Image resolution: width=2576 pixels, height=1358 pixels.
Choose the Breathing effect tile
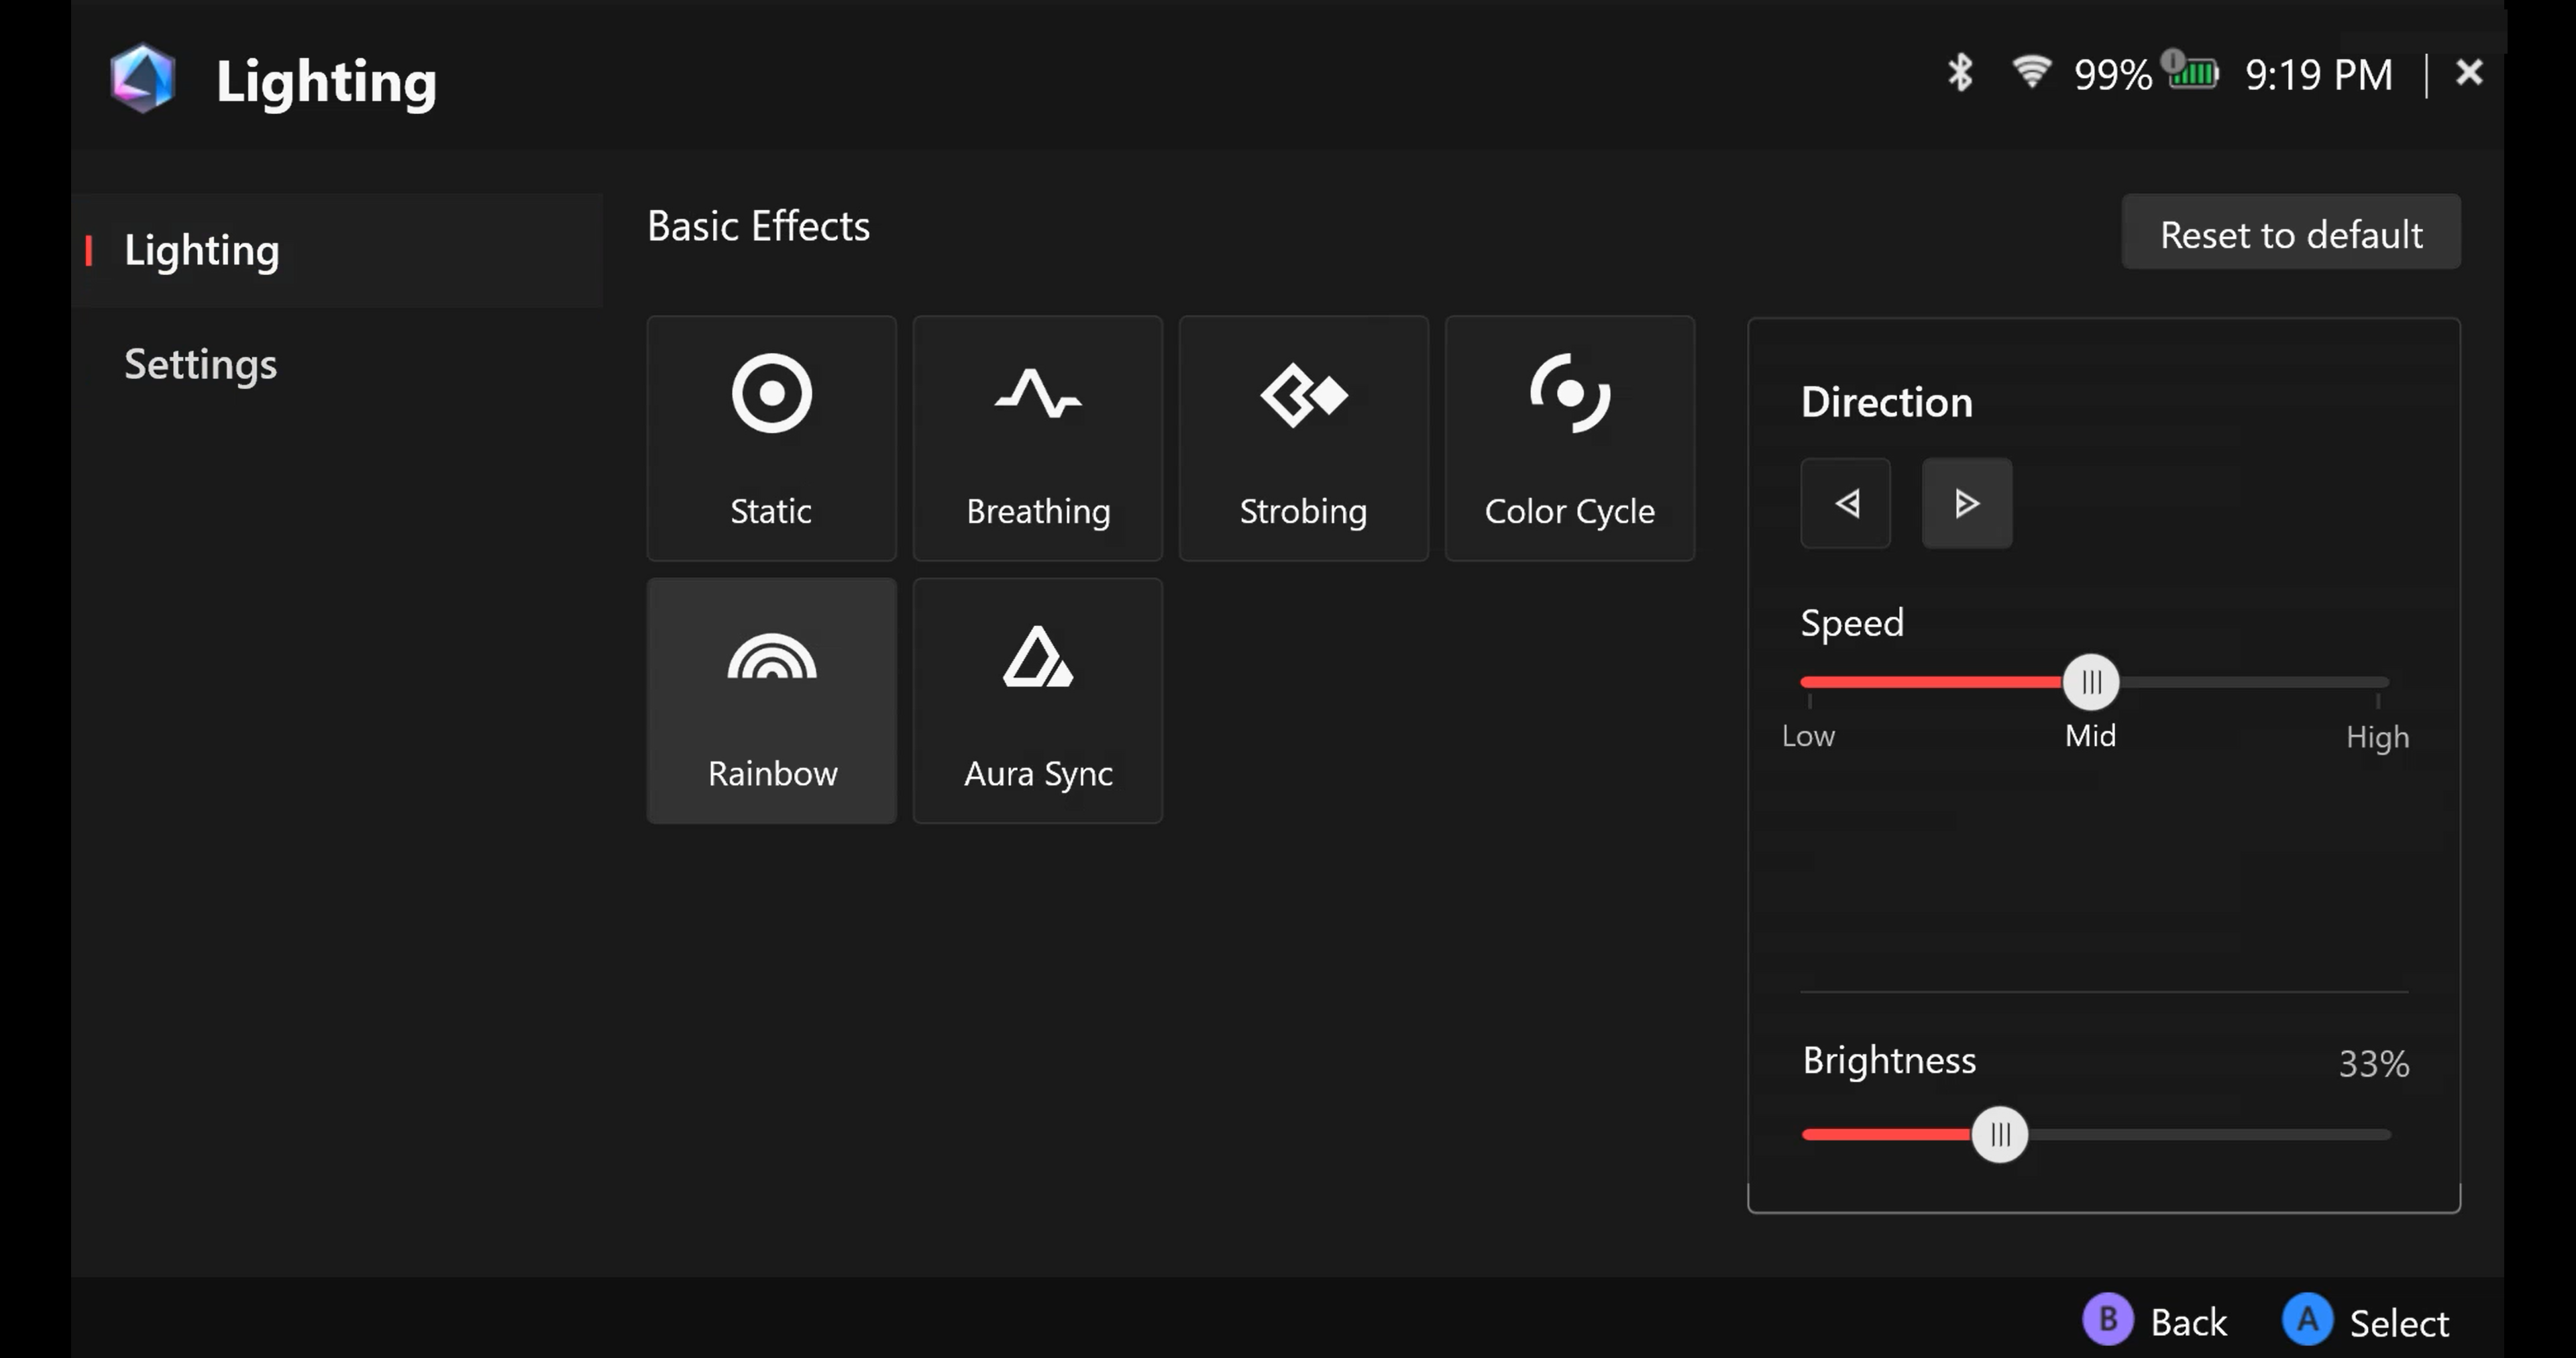pyautogui.click(x=1037, y=438)
